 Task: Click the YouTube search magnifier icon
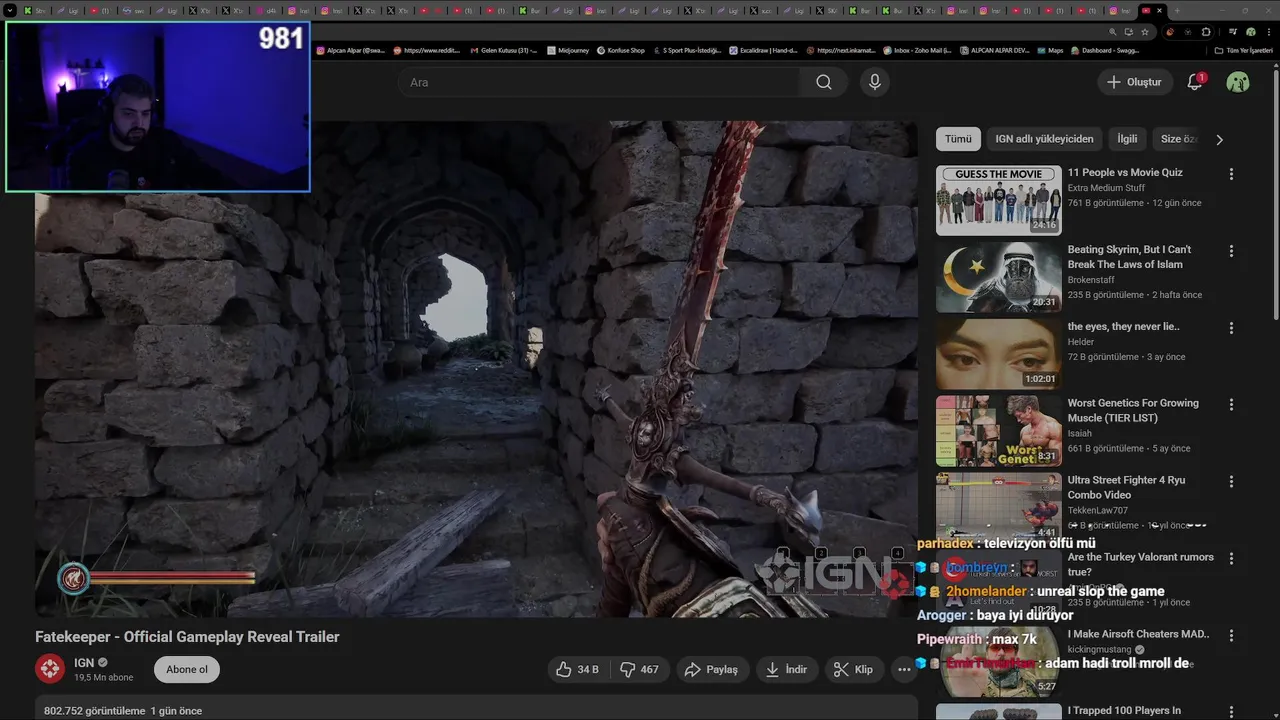point(823,82)
